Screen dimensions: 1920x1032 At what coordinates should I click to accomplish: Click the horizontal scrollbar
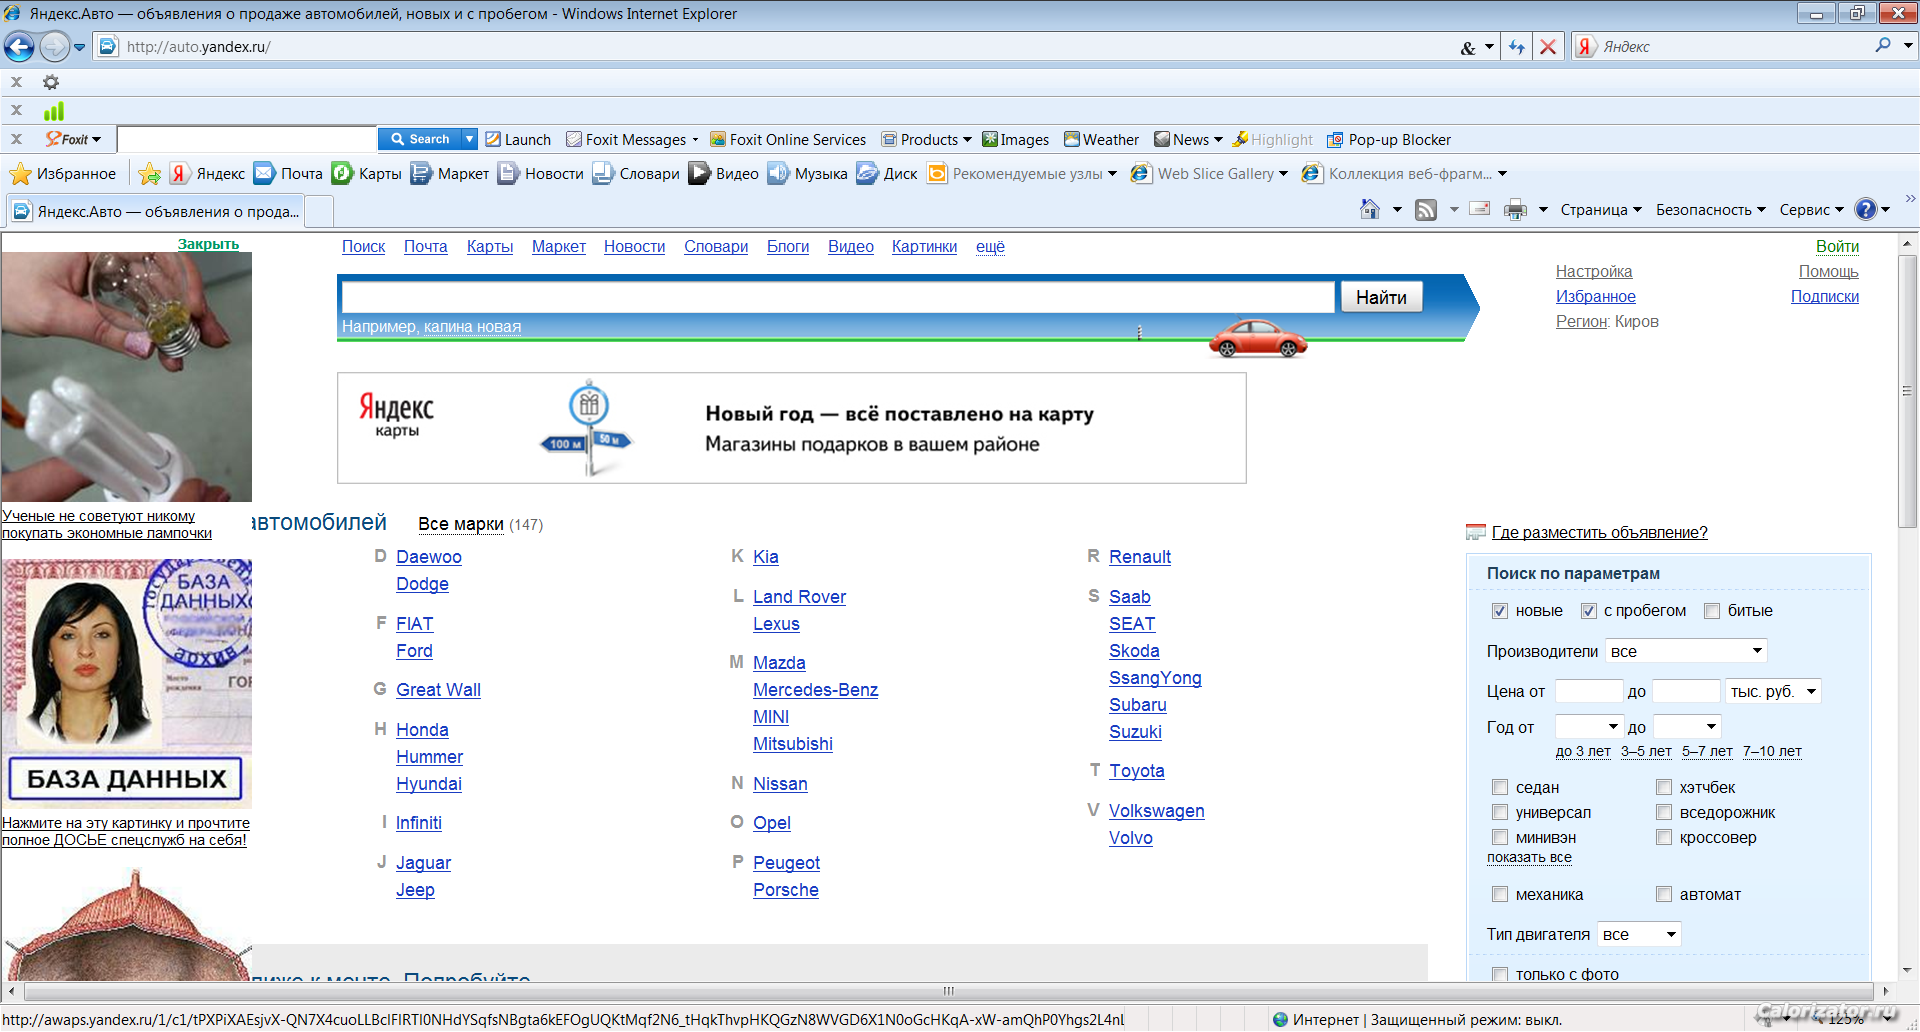tap(948, 992)
